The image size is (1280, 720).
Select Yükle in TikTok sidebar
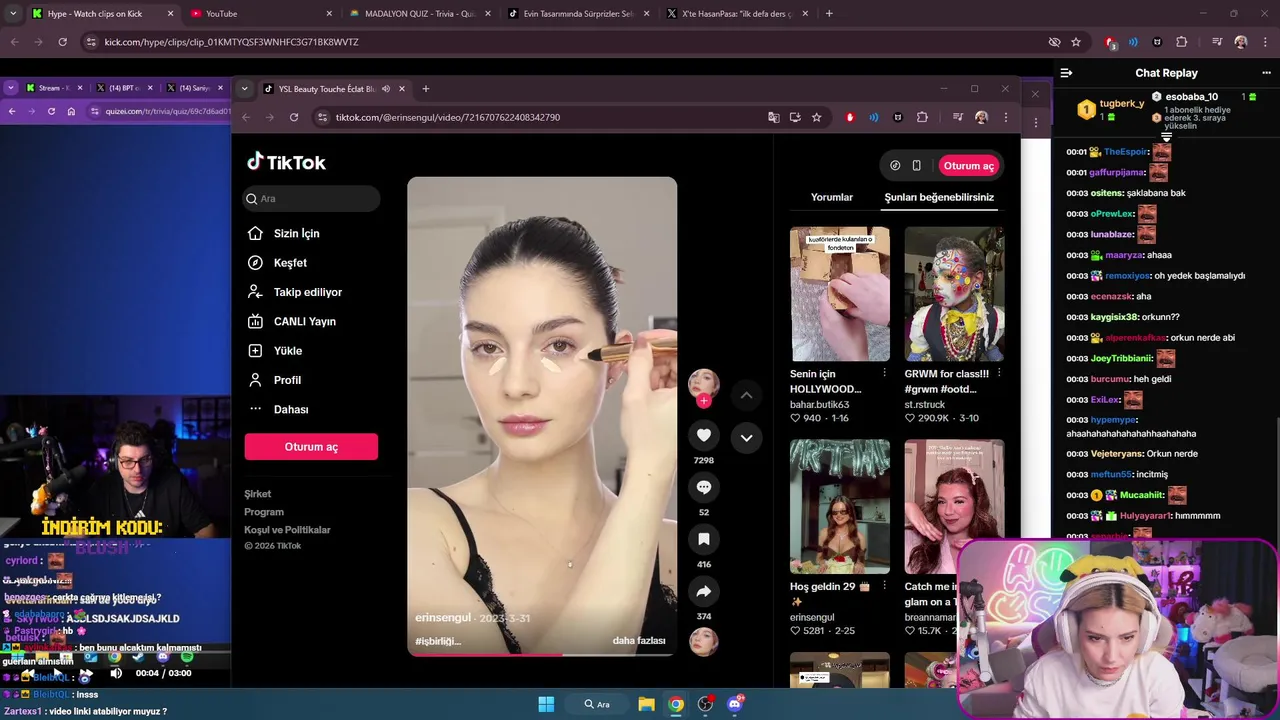tap(287, 350)
